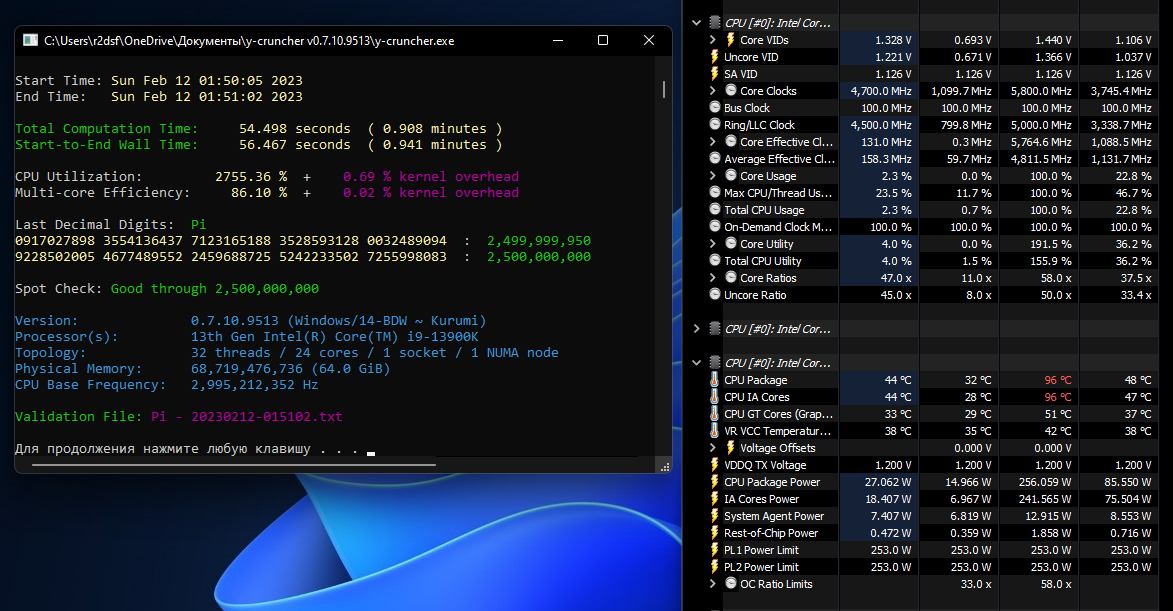Click the lightning icon beside PL1 Power Limit
The width and height of the screenshot is (1173, 611).
pyautogui.click(x=715, y=550)
